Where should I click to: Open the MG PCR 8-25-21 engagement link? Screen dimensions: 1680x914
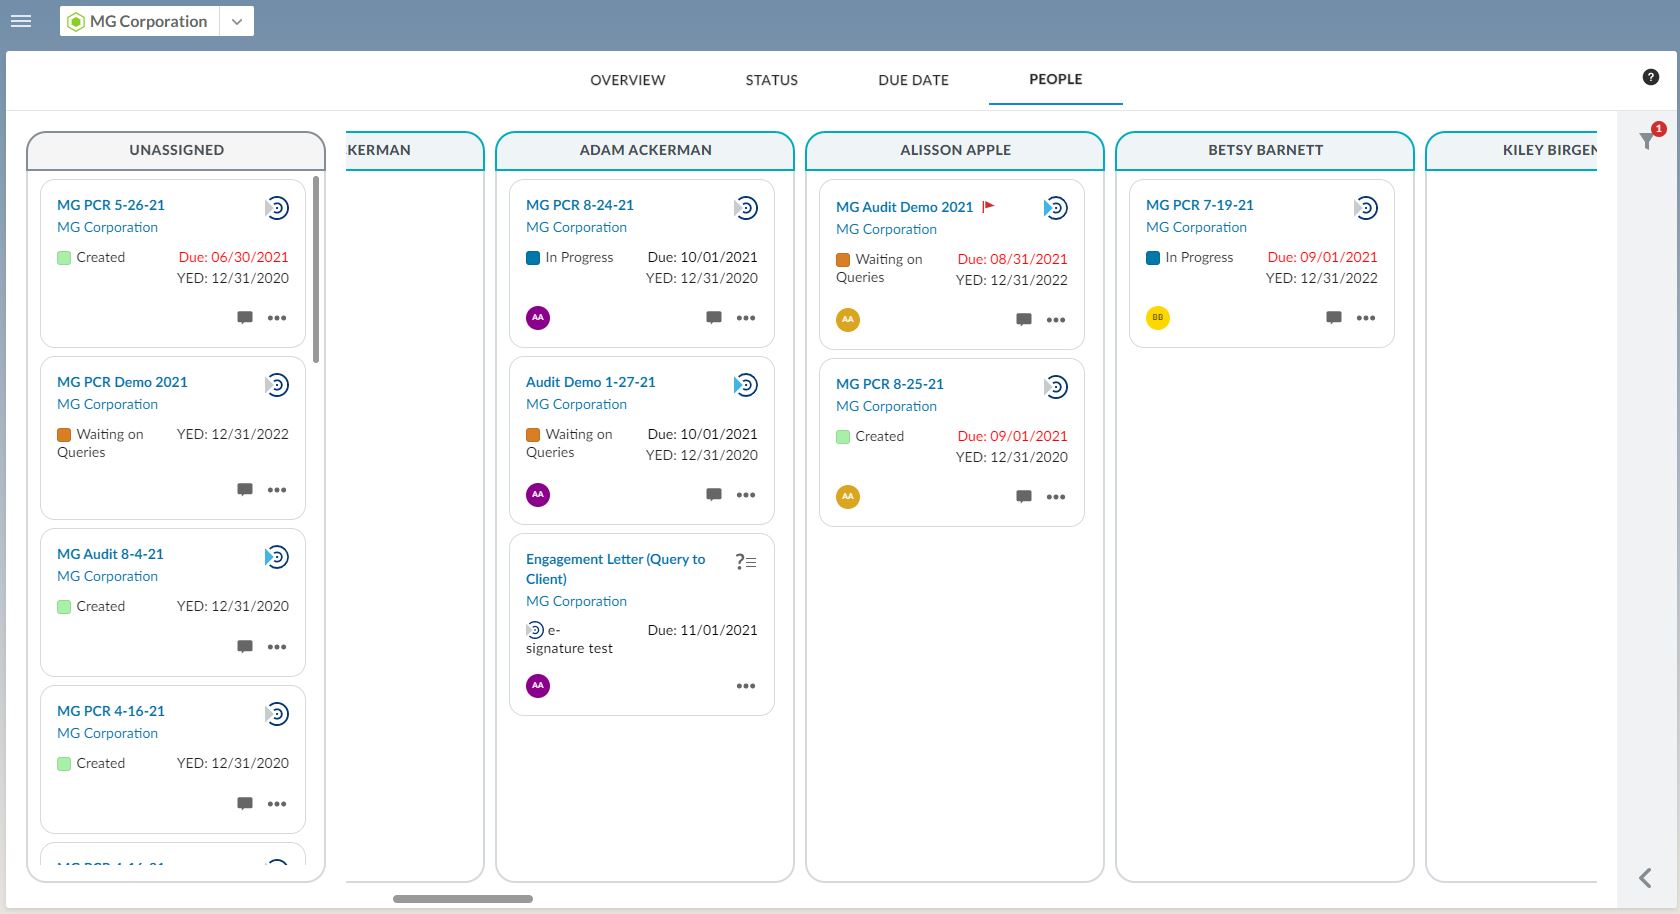[889, 384]
